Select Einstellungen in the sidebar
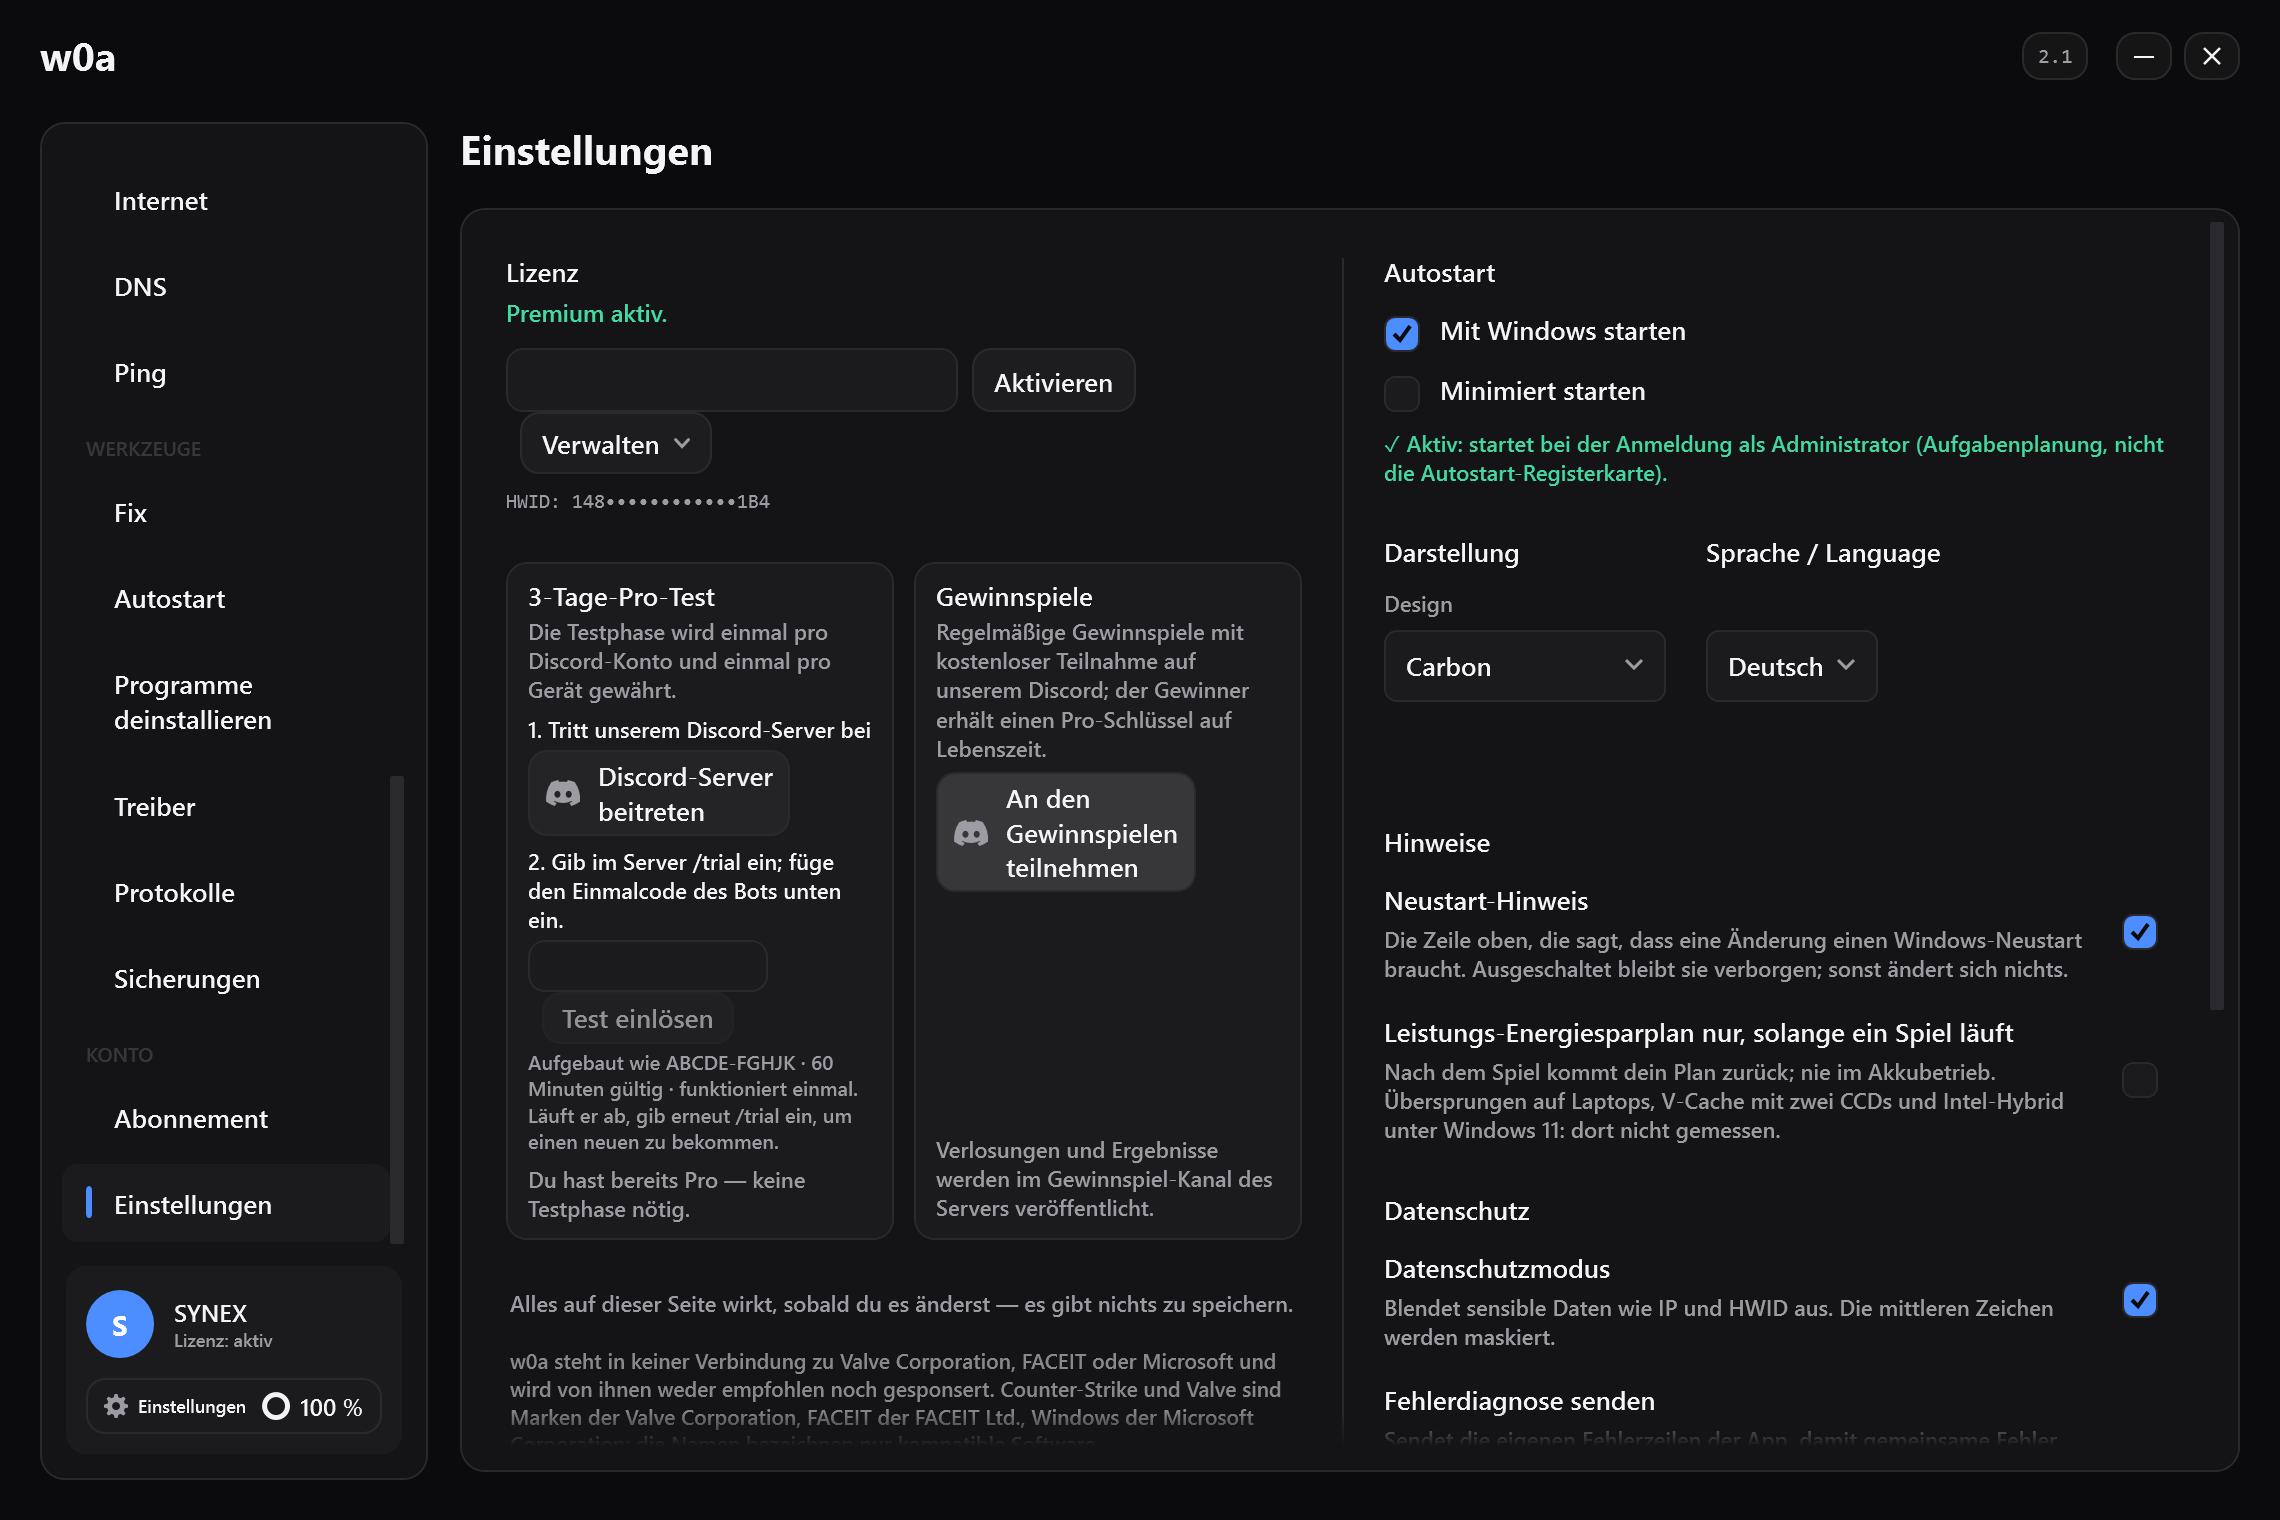The height and width of the screenshot is (1520, 2280). (x=226, y=1204)
